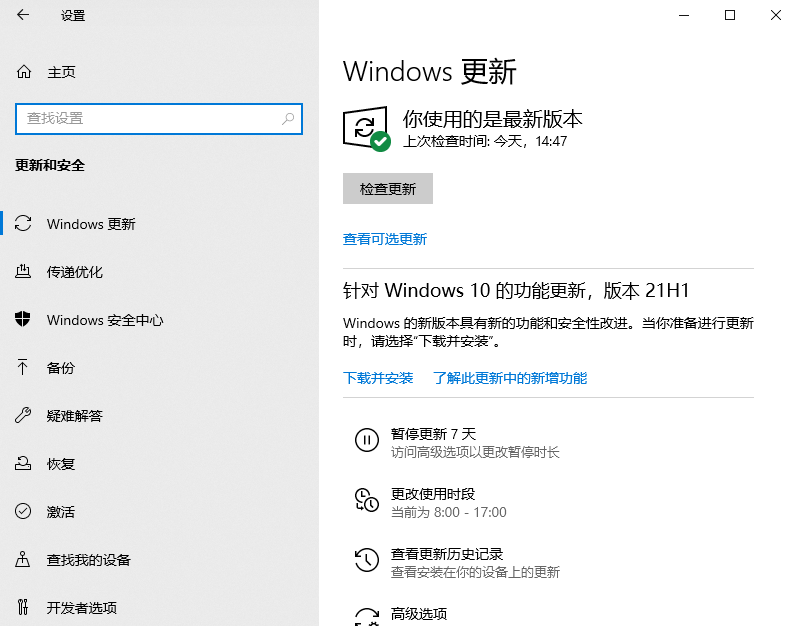Click the 更新和安全 section heading
The width and height of the screenshot is (795, 626).
pos(50,165)
